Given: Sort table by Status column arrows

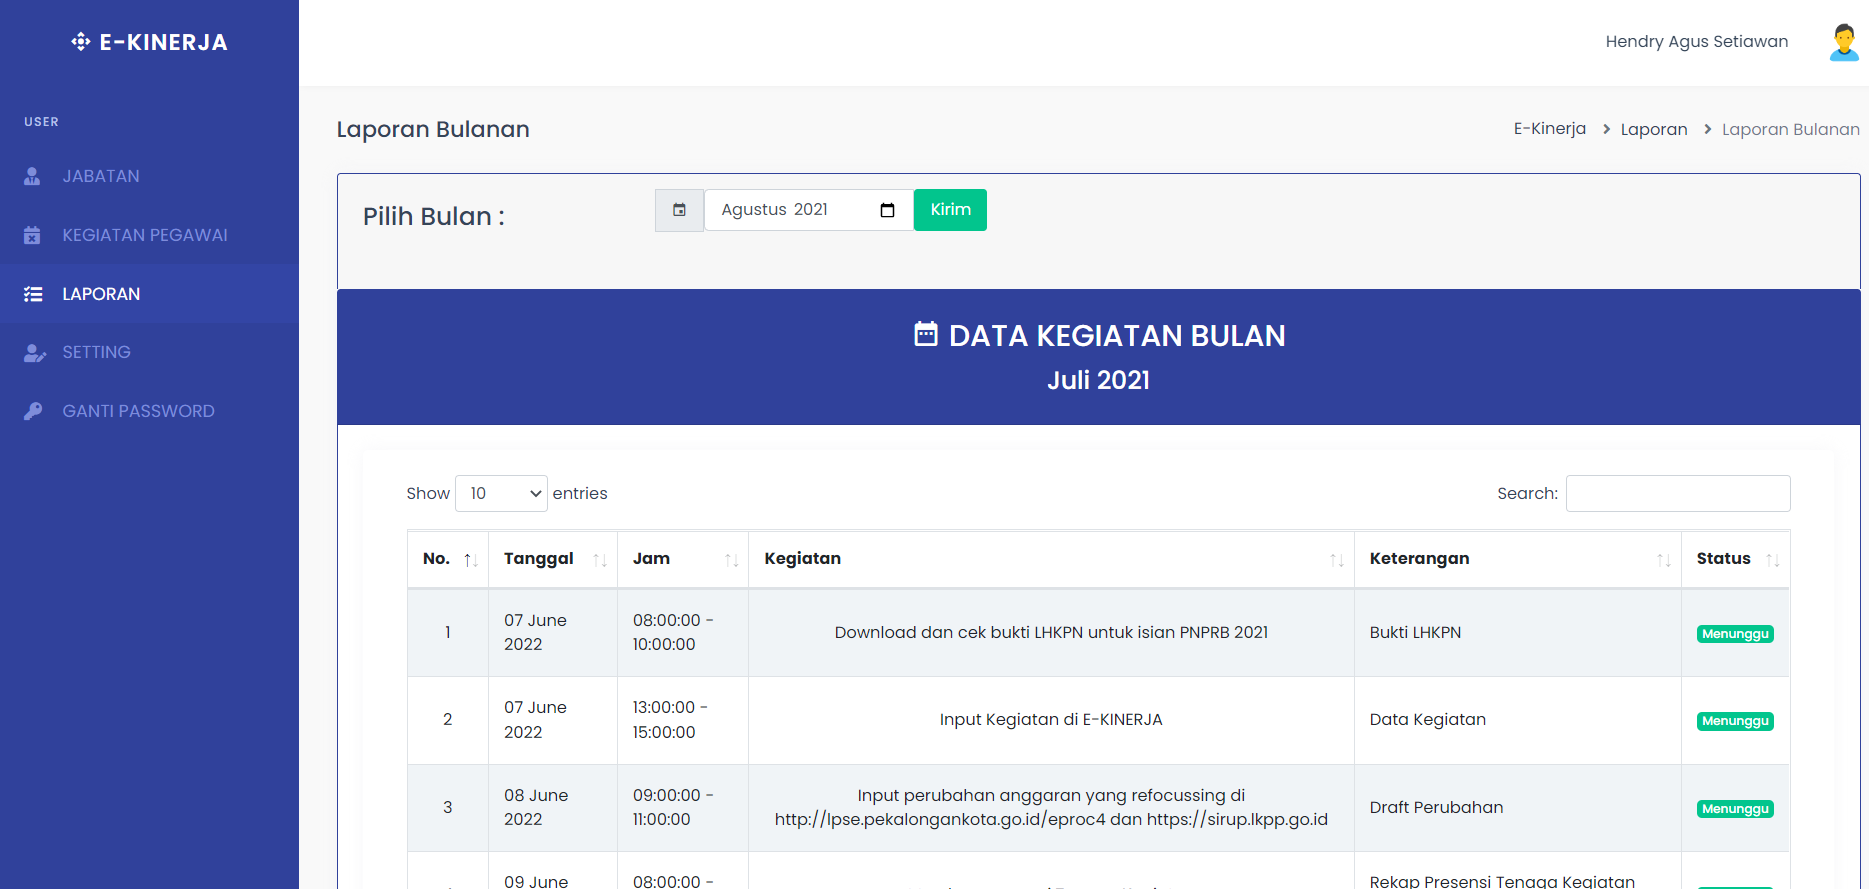Looking at the screenshot, I should pos(1773,560).
